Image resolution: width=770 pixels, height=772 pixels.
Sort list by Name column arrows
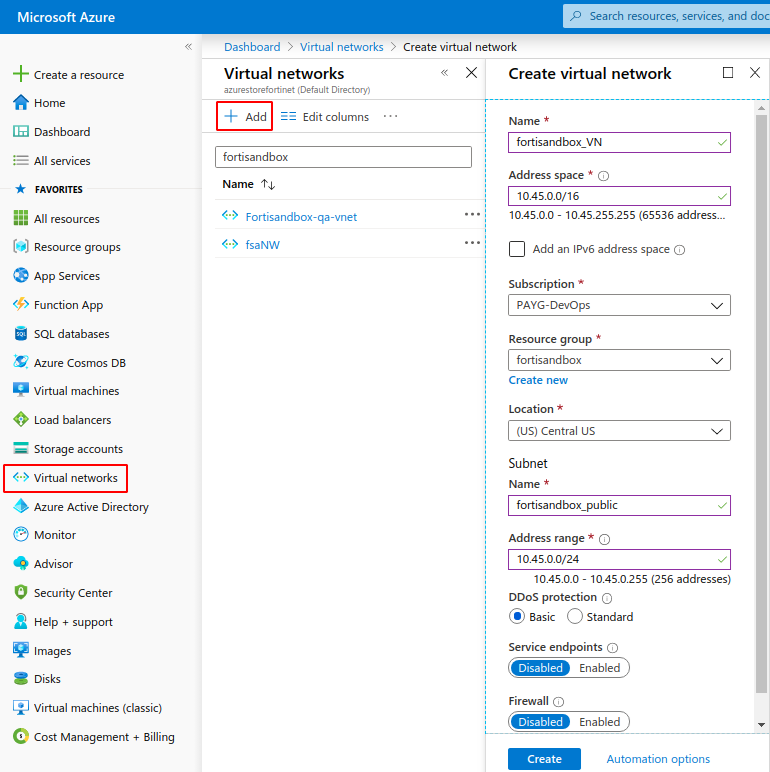(268, 184)
